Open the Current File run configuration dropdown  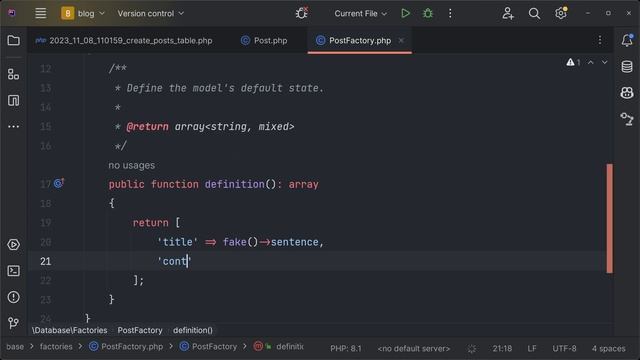[360, 13]
